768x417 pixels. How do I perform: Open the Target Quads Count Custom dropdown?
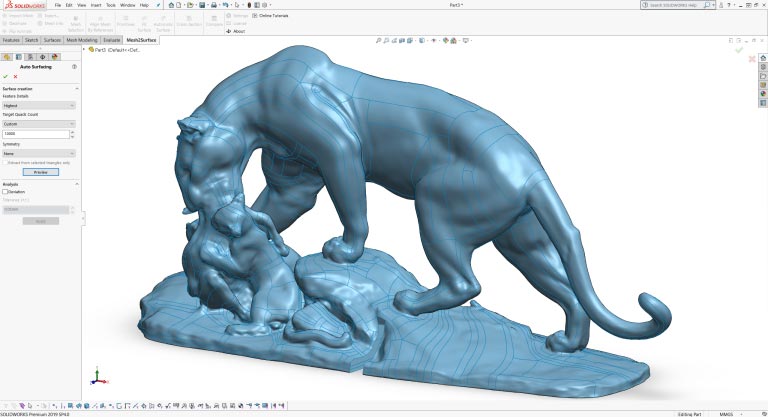(x=38, y=124)
